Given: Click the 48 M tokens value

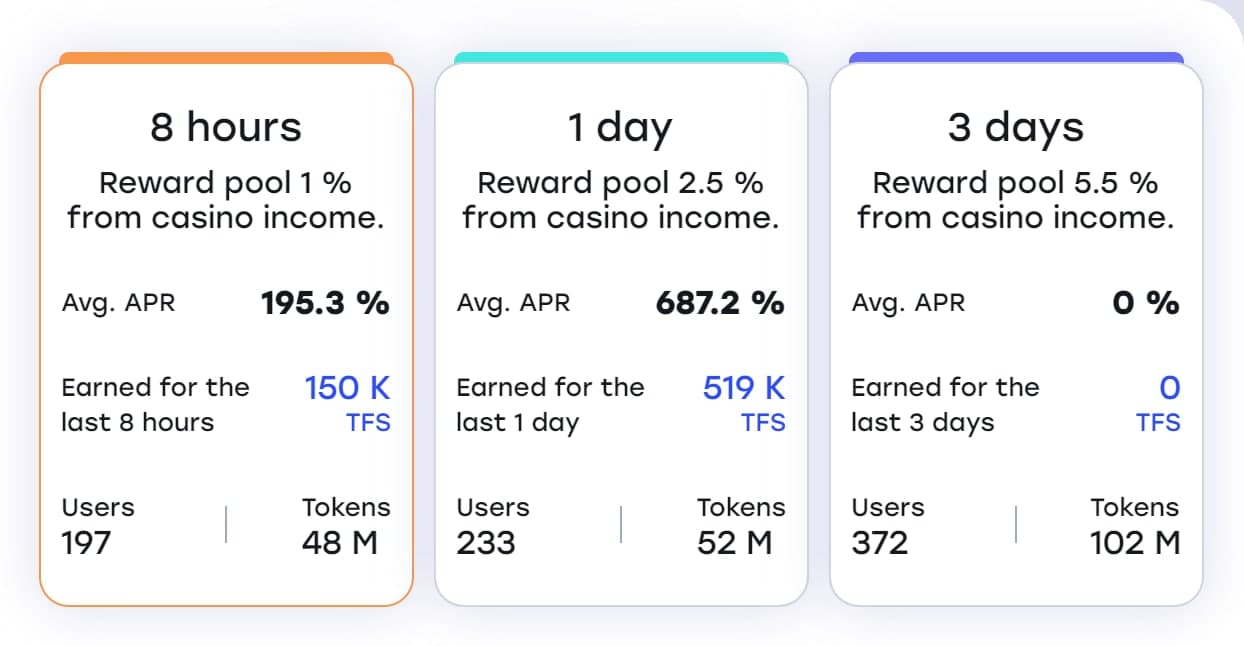Looking at the screenshot, I should click(x=340, y=543).
